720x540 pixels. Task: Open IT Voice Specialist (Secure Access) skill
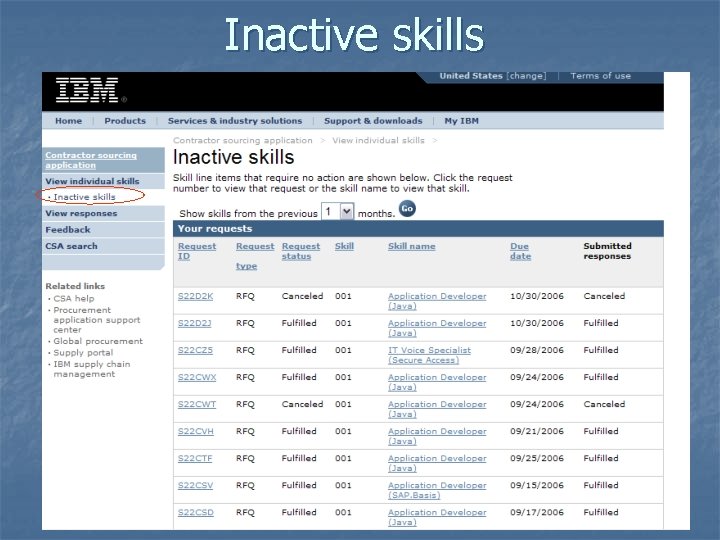point(429,355)
